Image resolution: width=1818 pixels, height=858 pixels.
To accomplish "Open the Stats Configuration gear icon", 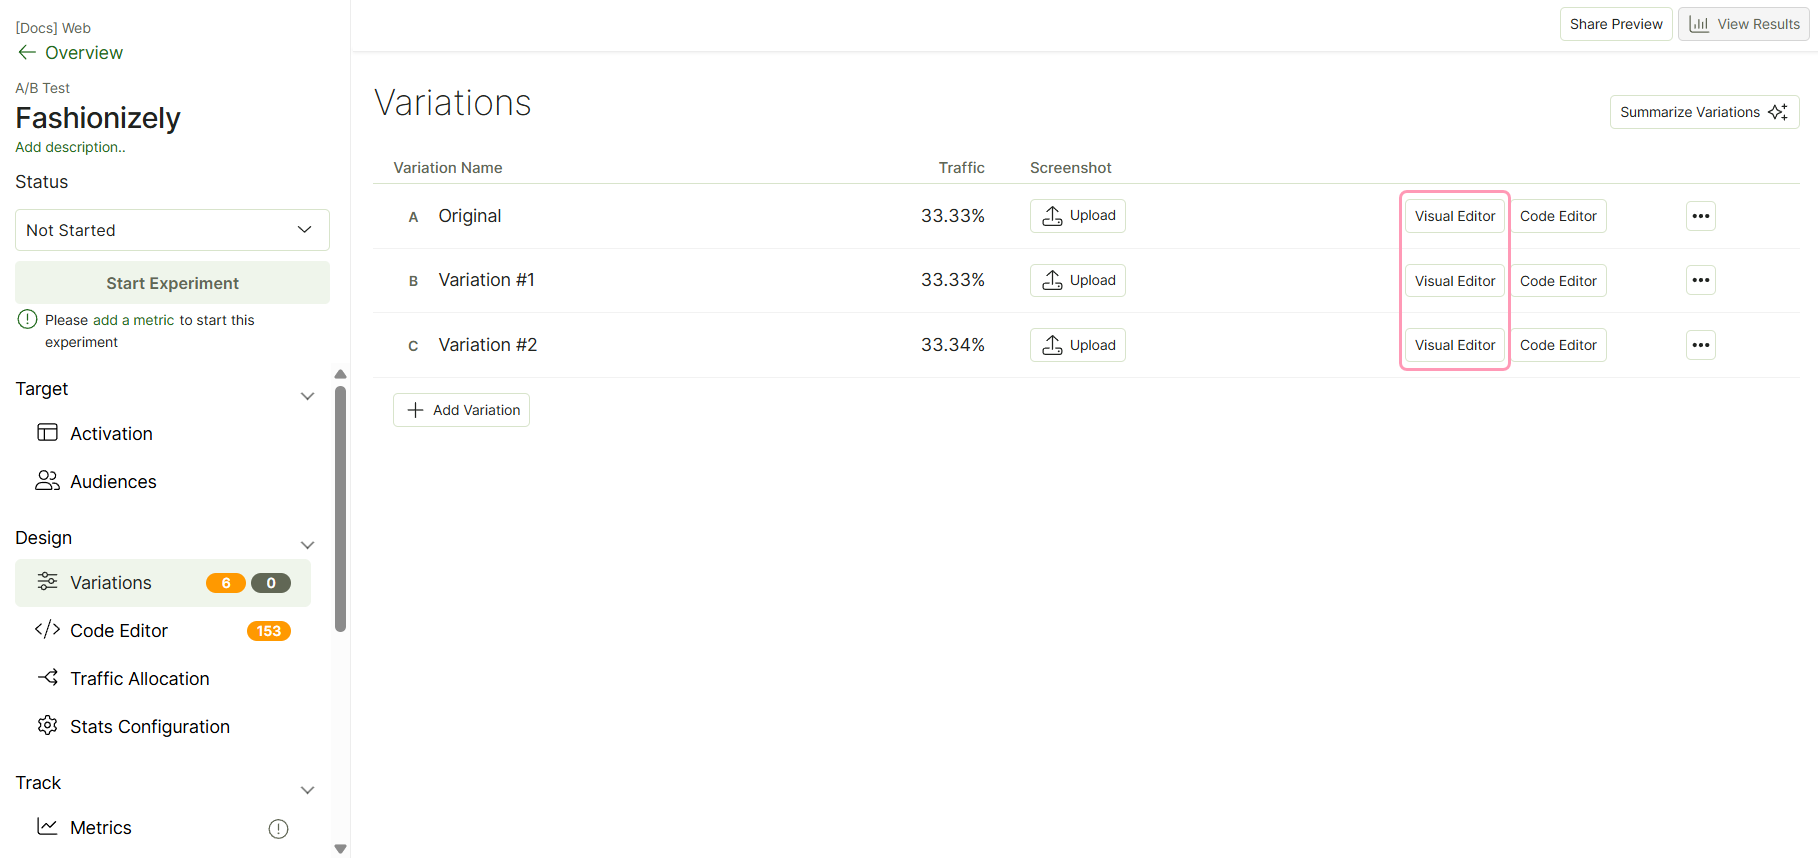I will 47,725.
